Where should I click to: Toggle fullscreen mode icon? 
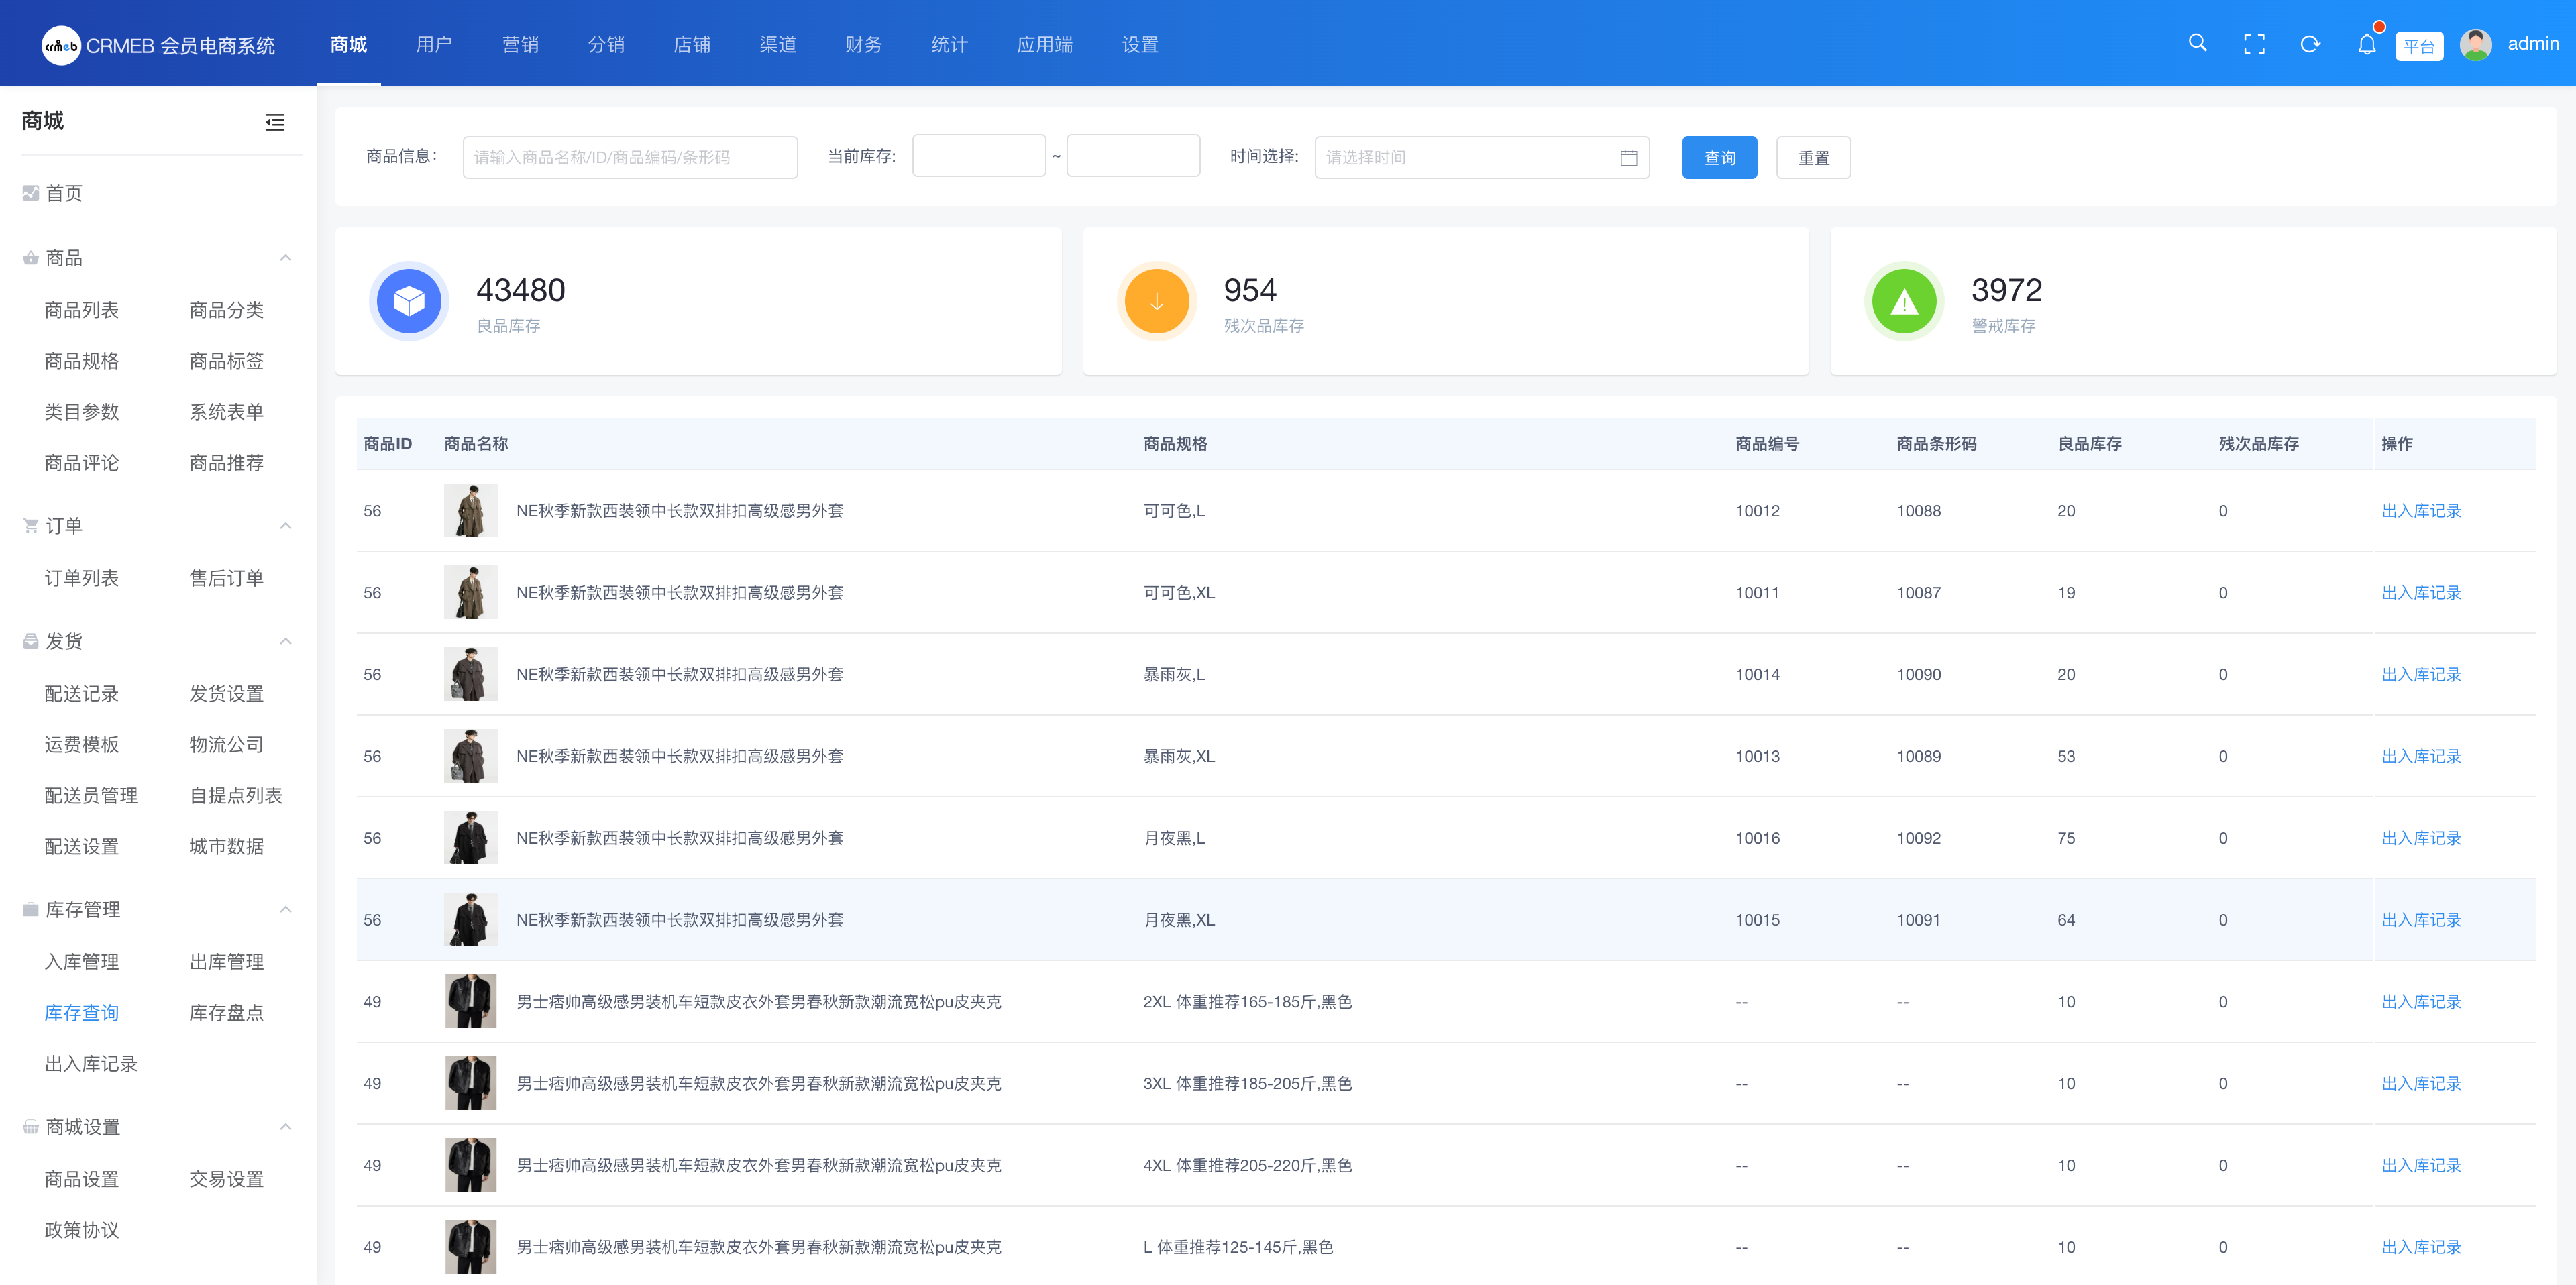click(2254, 44)
